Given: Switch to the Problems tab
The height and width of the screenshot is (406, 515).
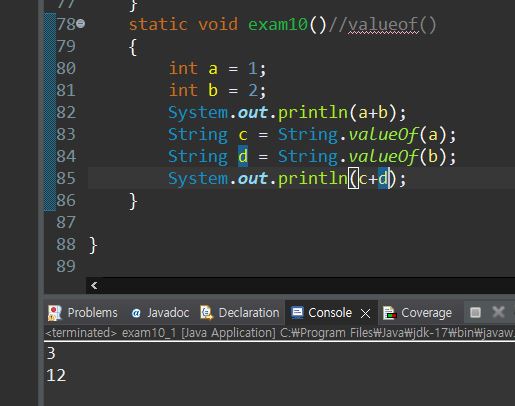Looking at the screenshot, I should click(83, 313).
